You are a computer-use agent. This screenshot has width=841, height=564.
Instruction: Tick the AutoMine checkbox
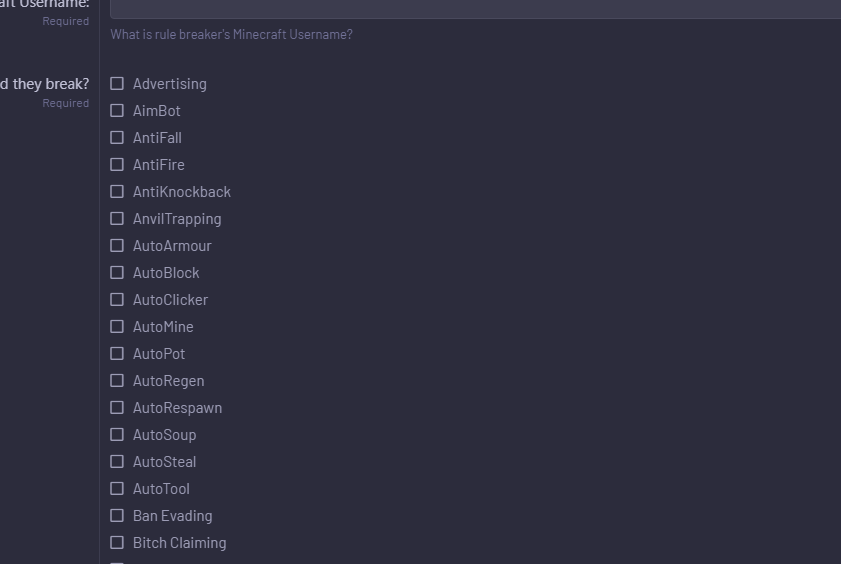[x=117, y=326]
